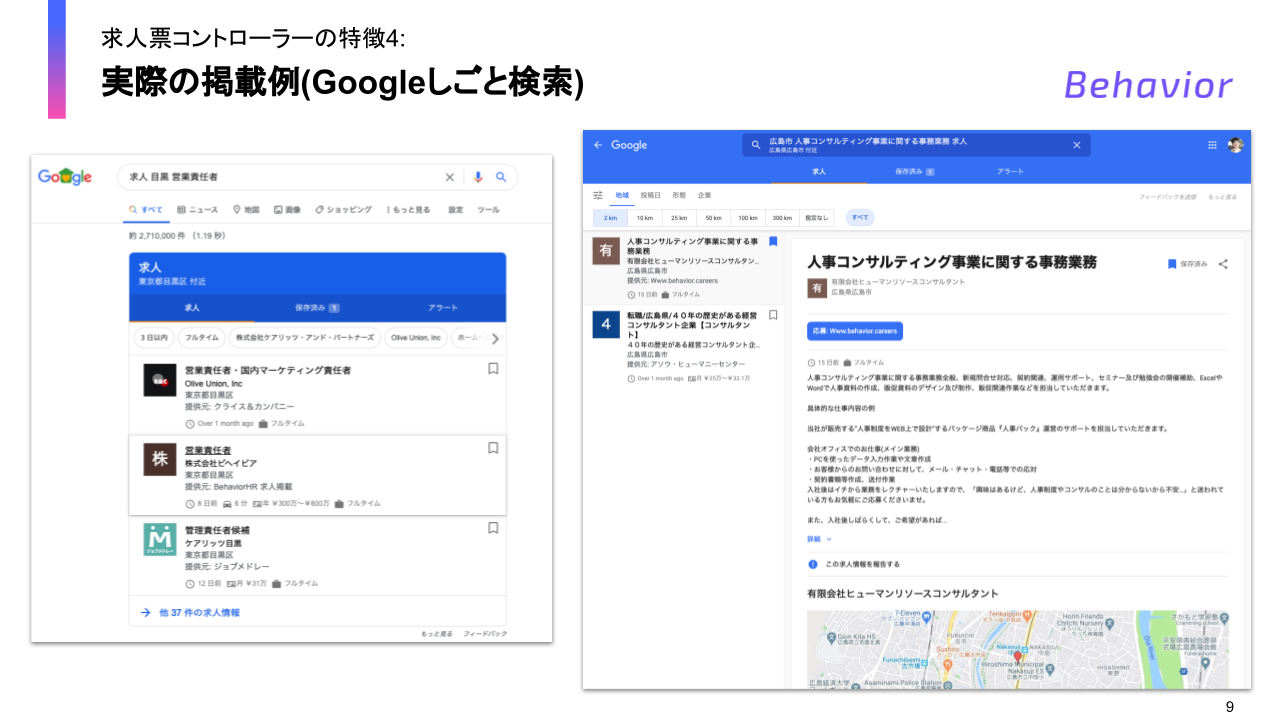
Task: Select the 10 km distance option
Action: [x=645, y=217]
